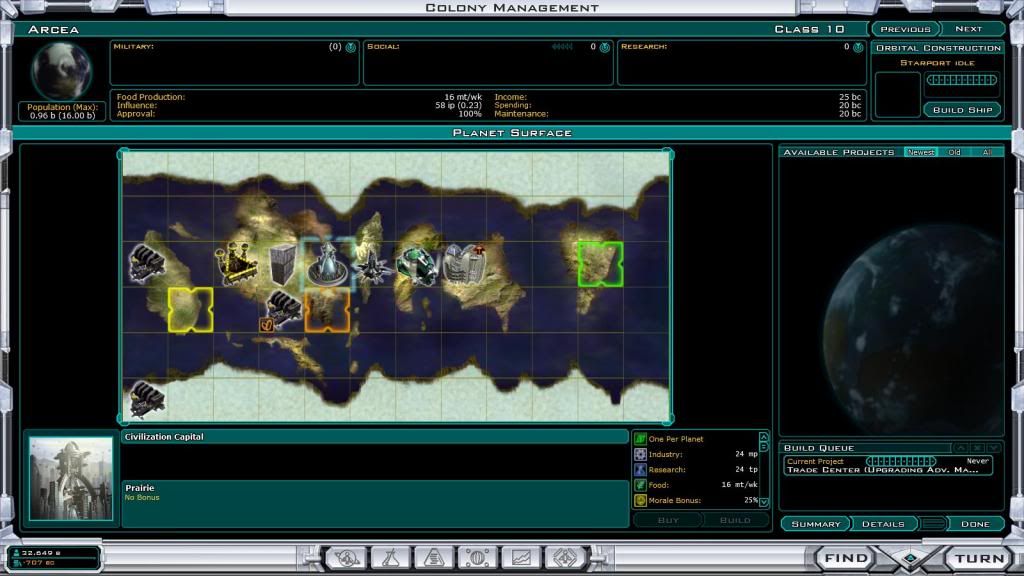
Task: Click the "Starport Idle" status text
Action: click(x=937, y=63)
